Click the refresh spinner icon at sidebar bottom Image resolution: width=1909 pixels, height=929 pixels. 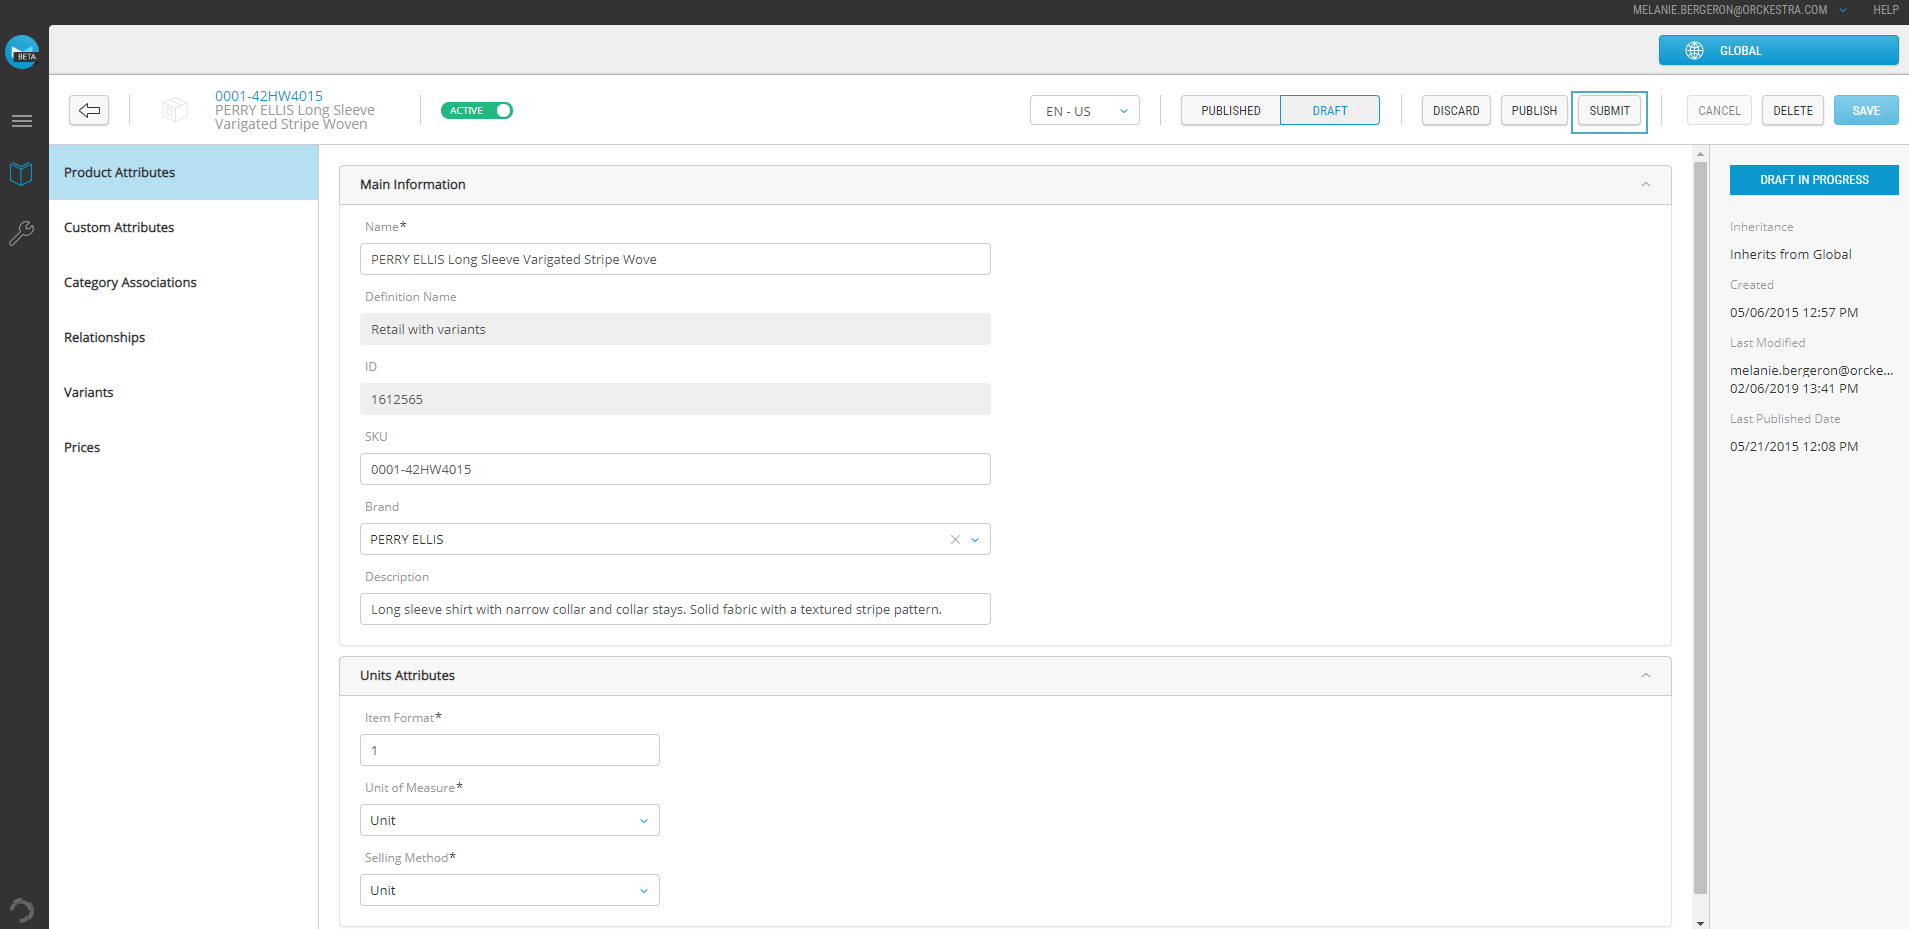[22, 909]
